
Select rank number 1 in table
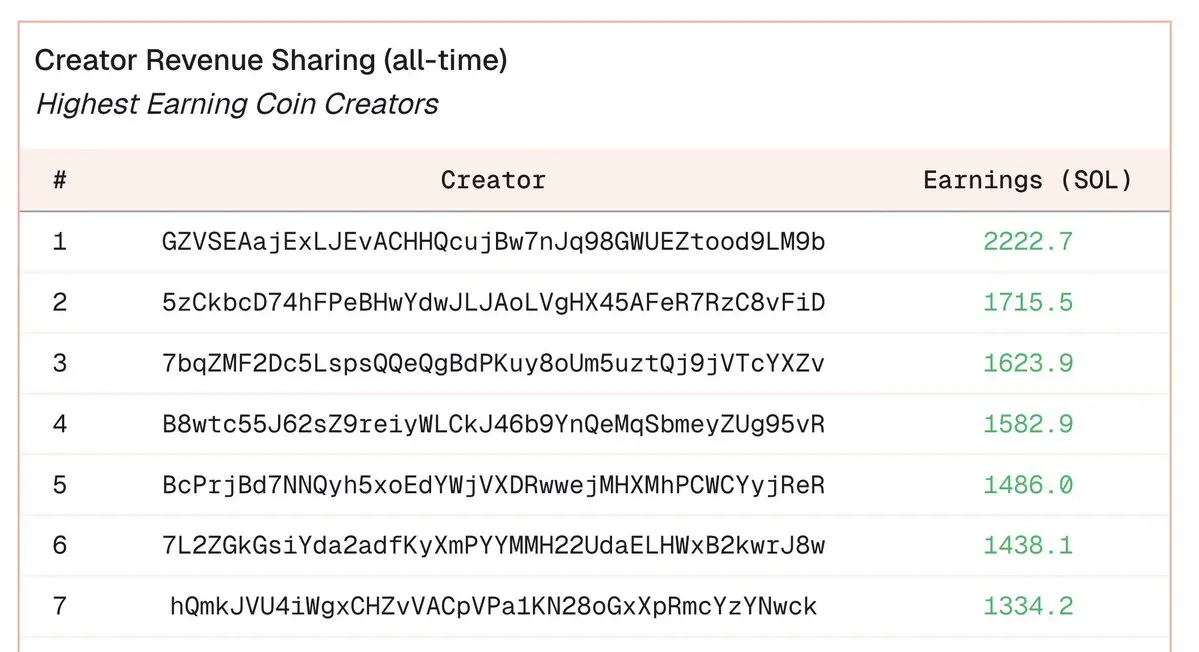click(x=60, y=242)
